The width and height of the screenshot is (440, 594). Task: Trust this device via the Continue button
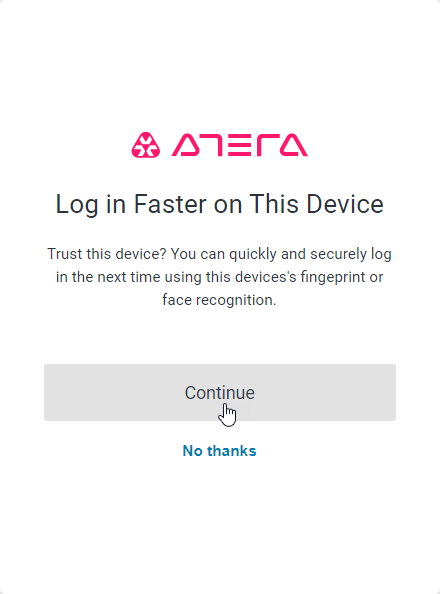click(220, 392)
